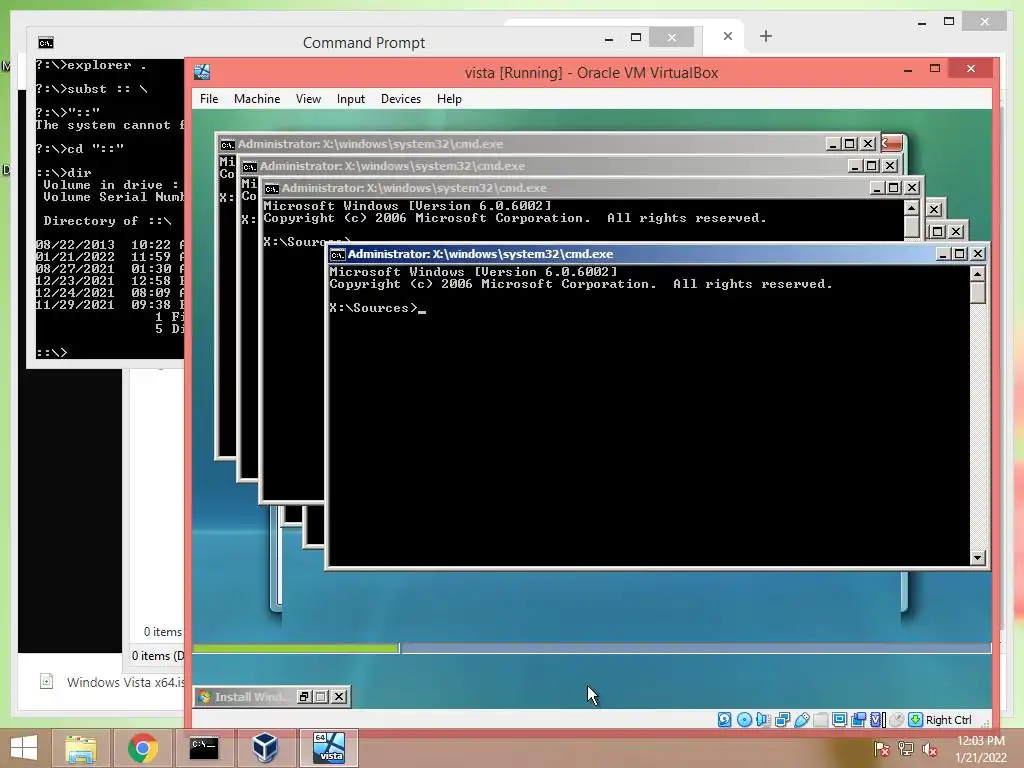Click the scroll up arrow in front cmd window

click(x=978, y=274)
